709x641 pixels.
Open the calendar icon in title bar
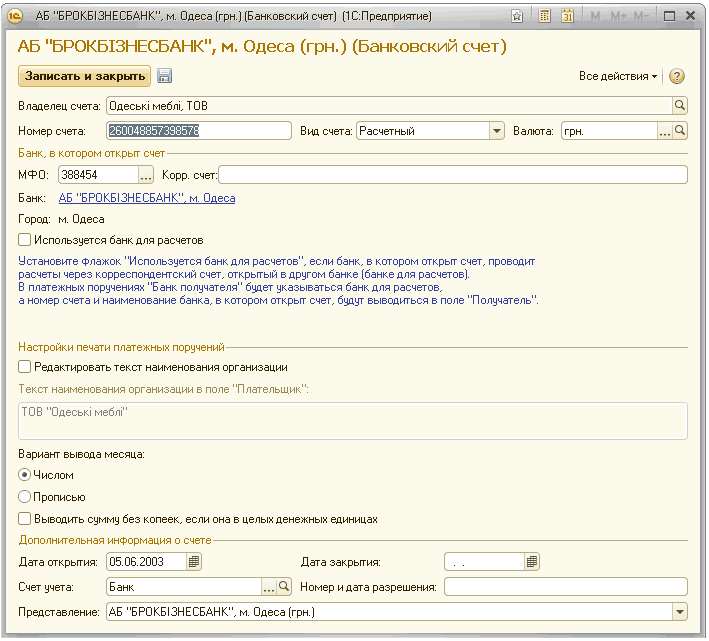tap(568, 16)
